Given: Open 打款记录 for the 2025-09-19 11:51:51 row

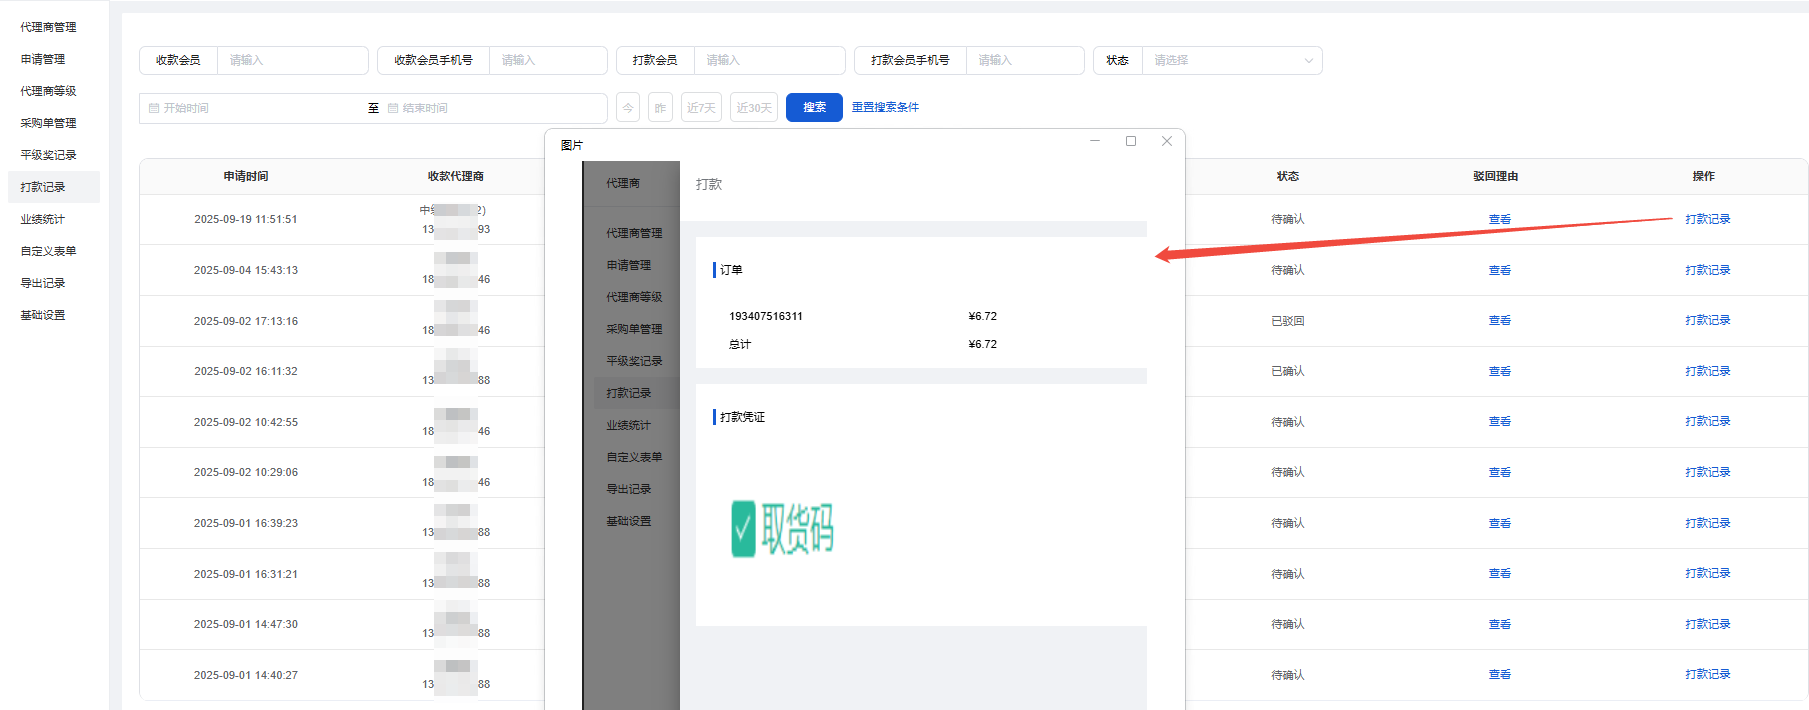Looking at the screenshot, I should coord(1707,219).
